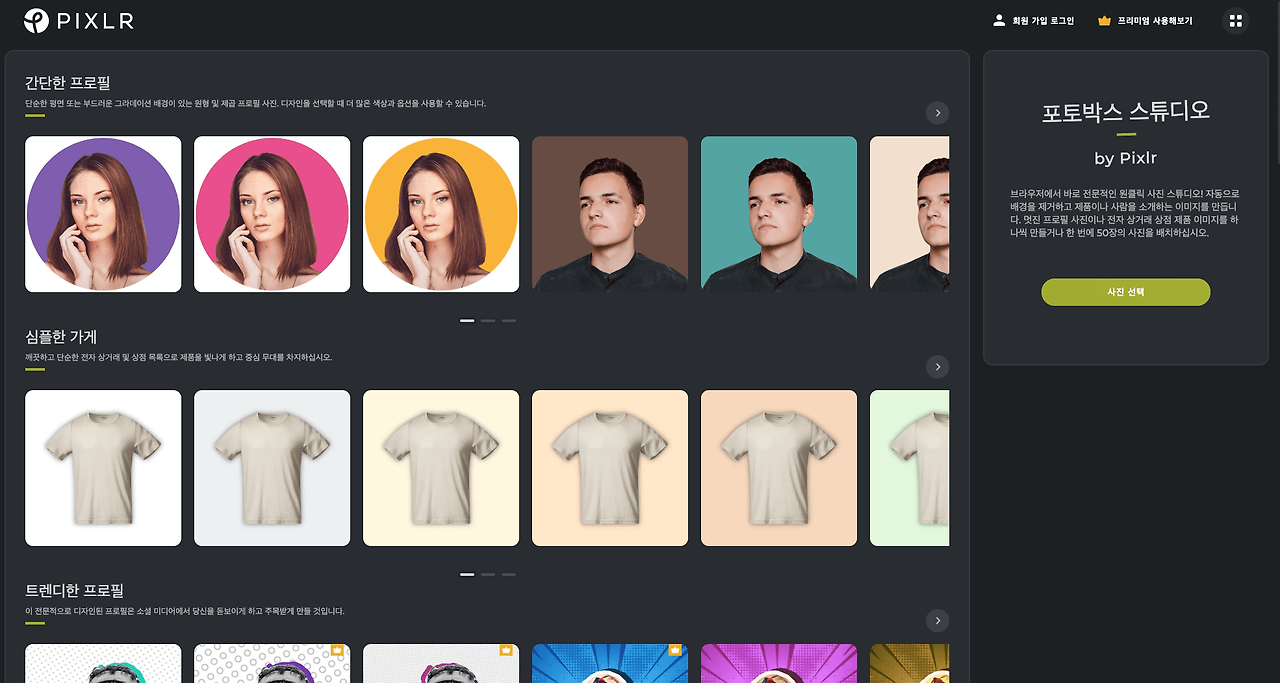Select woman portrait with purple circle background
The image size is (1280, 683).
(x=103, y=214)
